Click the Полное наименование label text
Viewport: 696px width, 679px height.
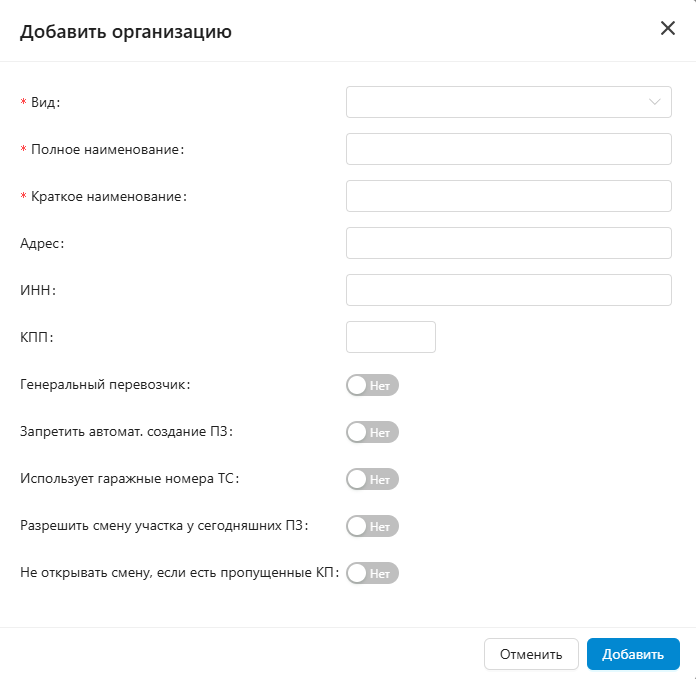107,149
